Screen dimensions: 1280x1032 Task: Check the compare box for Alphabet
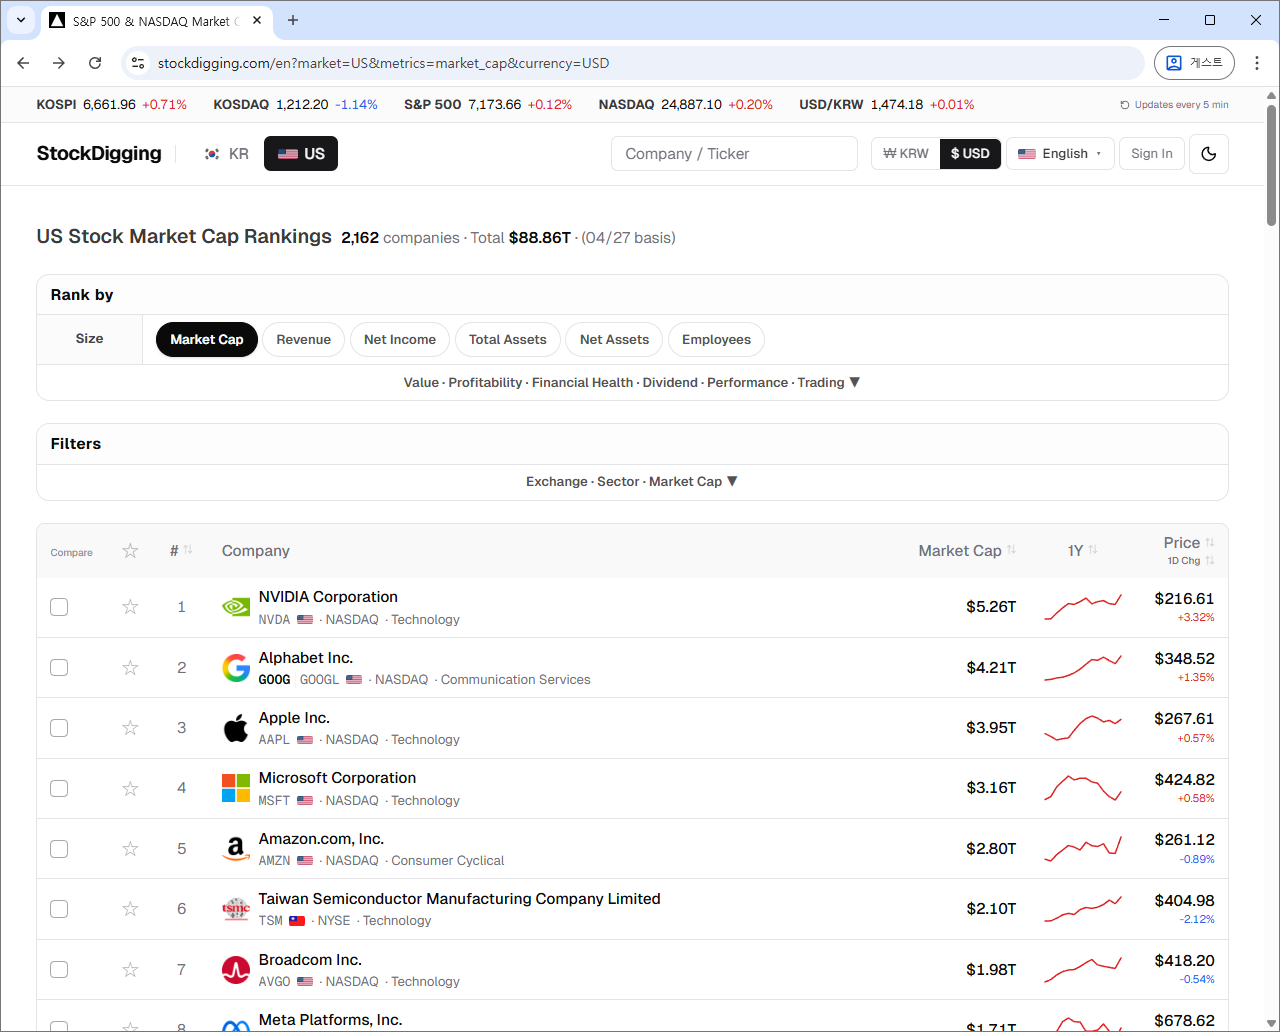pos(59,668)
